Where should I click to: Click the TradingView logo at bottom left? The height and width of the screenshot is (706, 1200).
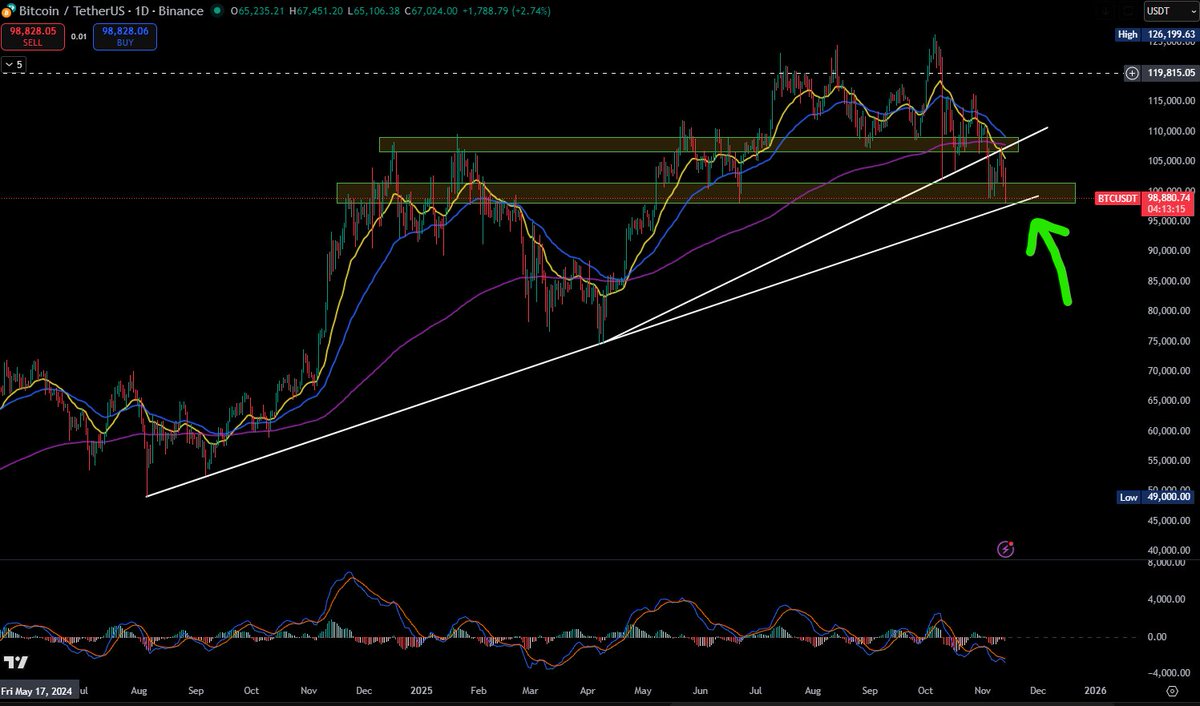click(15, 663)
